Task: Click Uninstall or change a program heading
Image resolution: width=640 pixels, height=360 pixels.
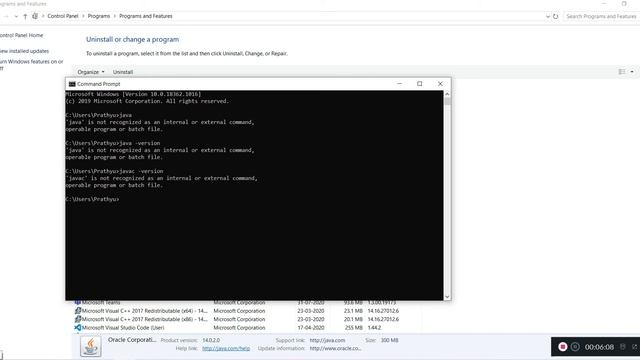Action: click(132, 40)
